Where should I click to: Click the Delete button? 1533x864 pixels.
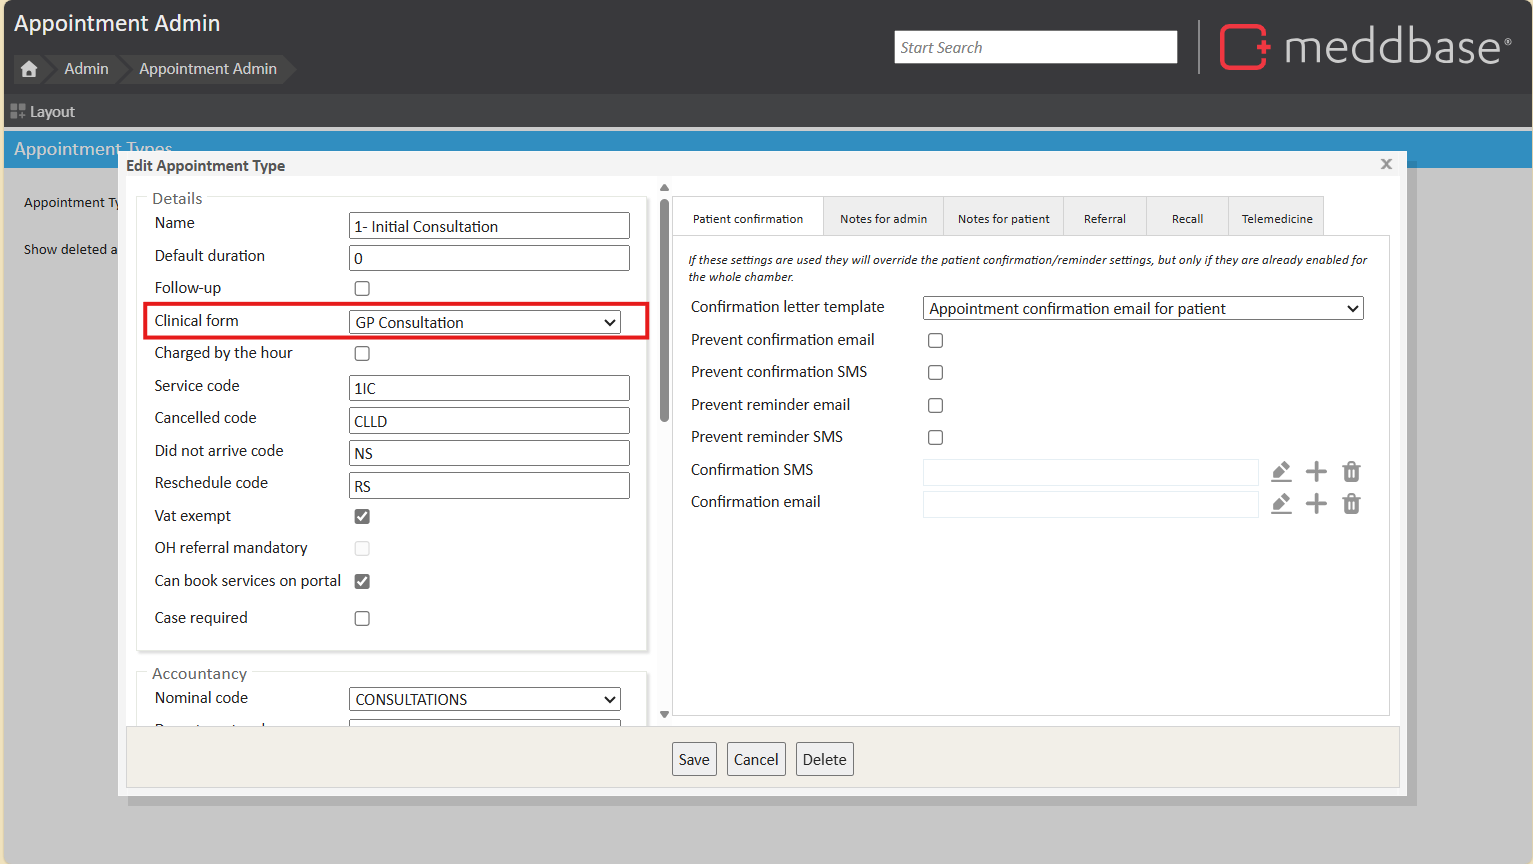click(x=824, y=759)
